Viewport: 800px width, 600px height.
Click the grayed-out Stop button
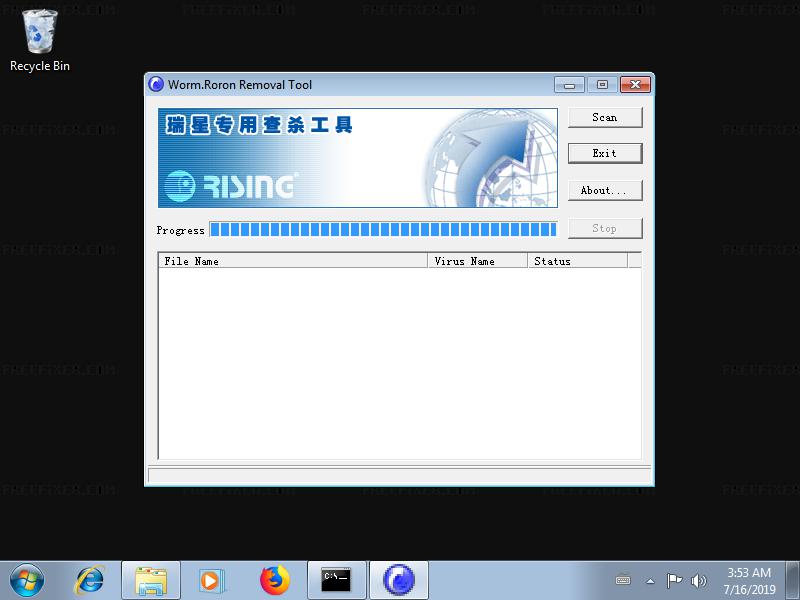(x=605, y=228)
